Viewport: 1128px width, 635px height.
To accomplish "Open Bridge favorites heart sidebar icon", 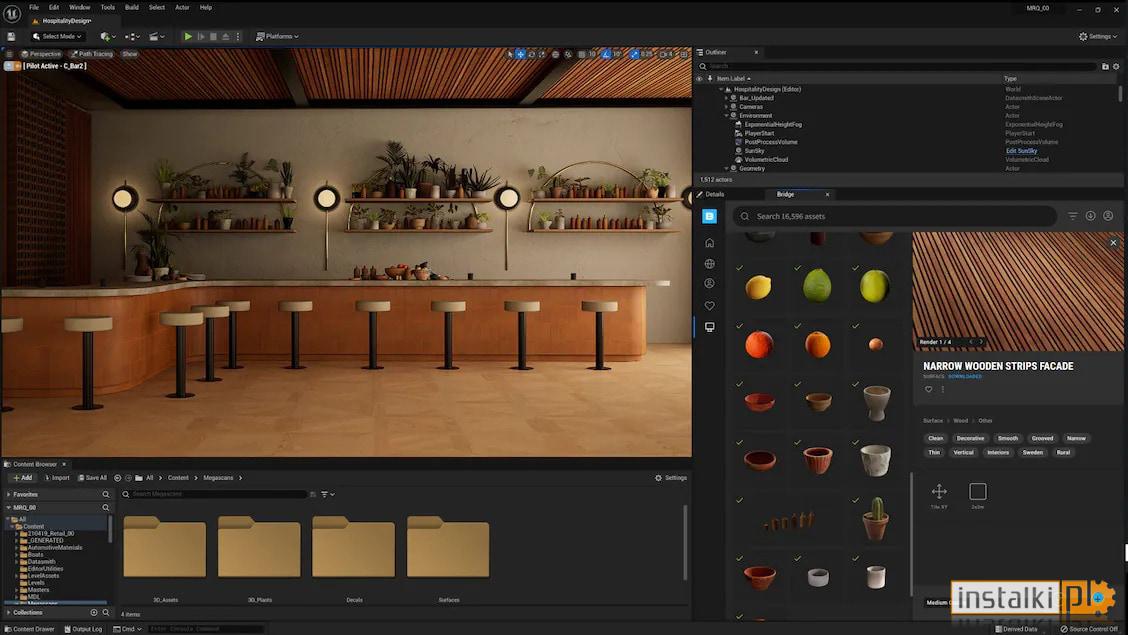I will (x=709, y=306).
